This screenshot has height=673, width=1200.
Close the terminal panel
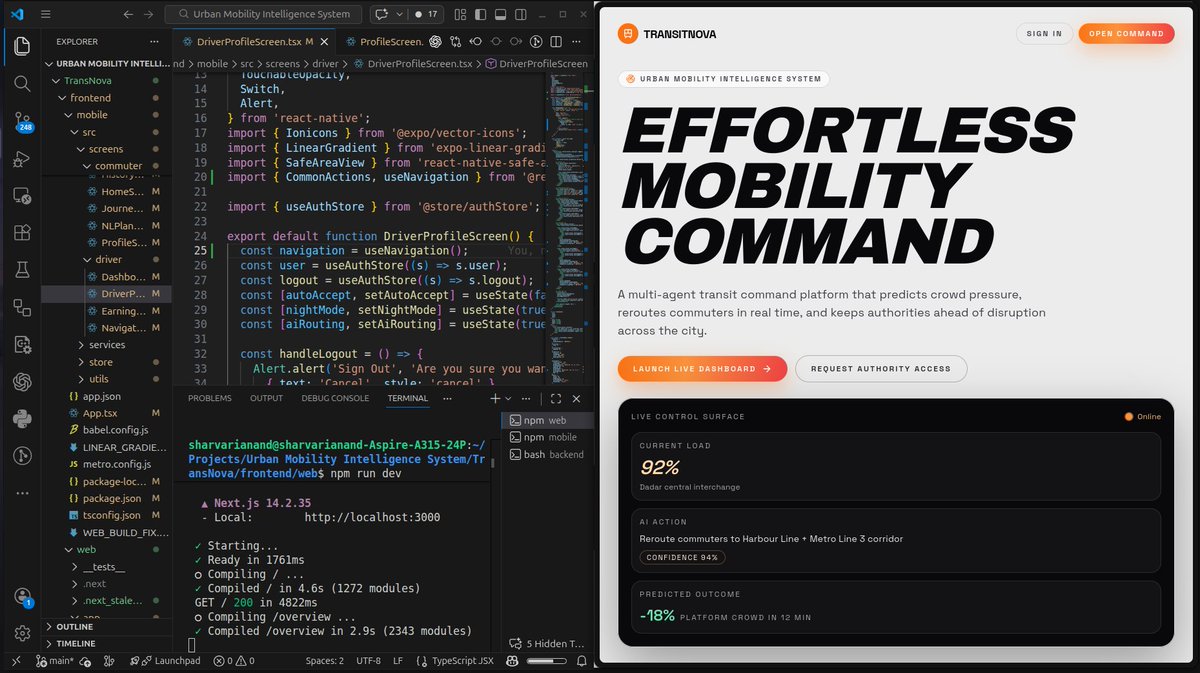(x=577, y=398)
